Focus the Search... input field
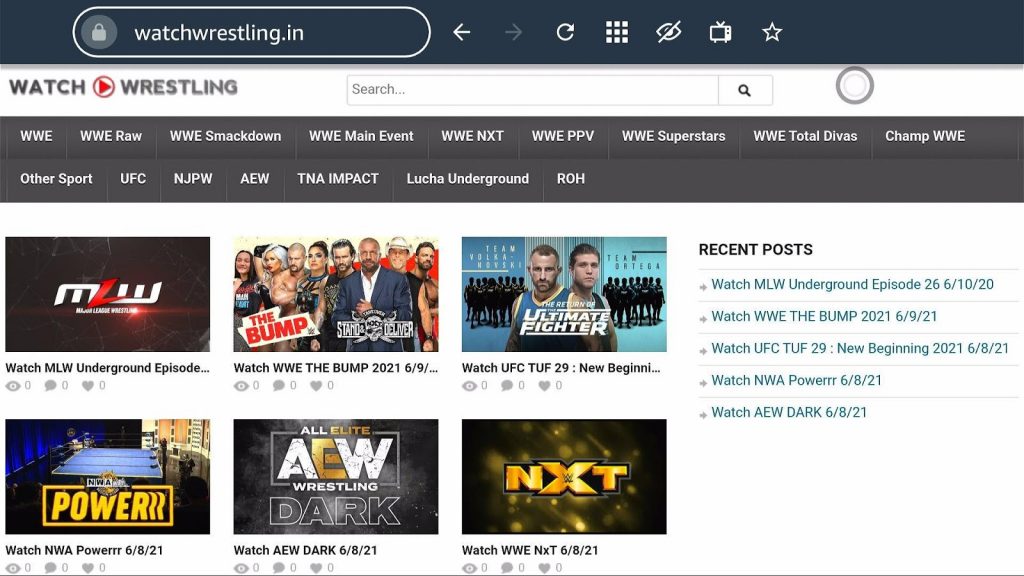Viewport: 1024px width, 576px height. click(532, 90)
